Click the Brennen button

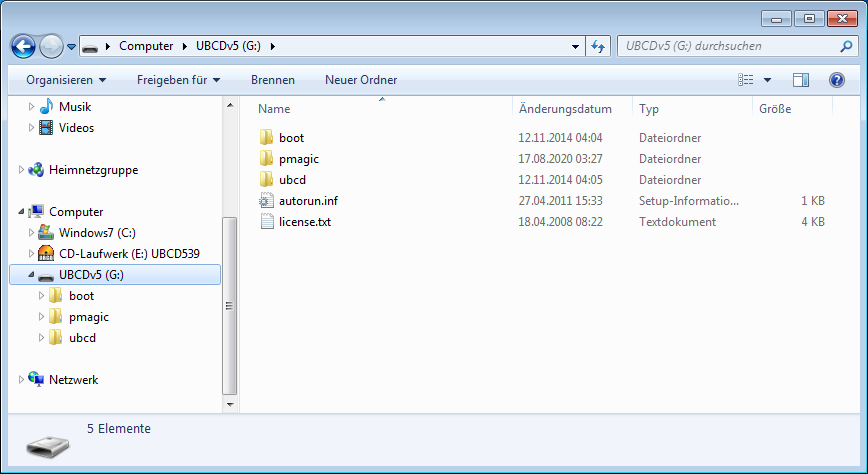(x=272, y=80)
